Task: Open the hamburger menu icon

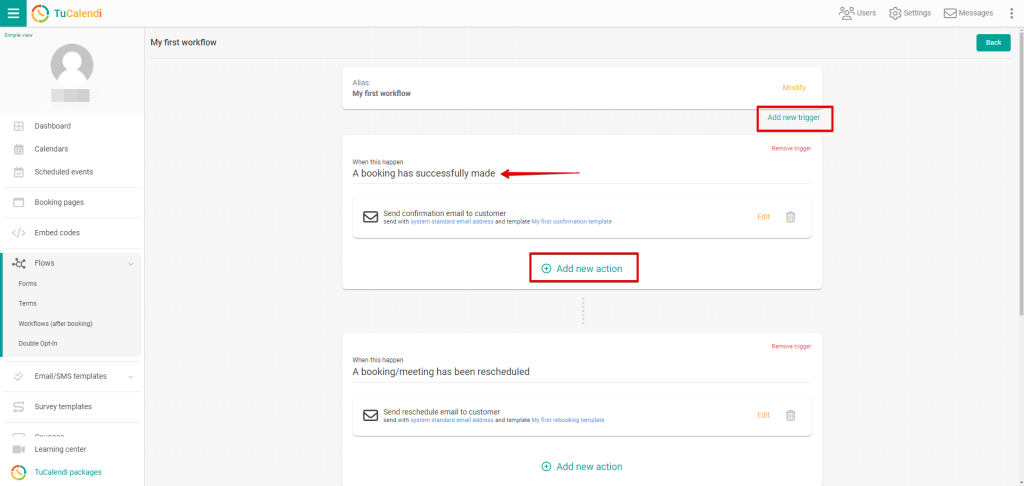Action: point(12,13)
